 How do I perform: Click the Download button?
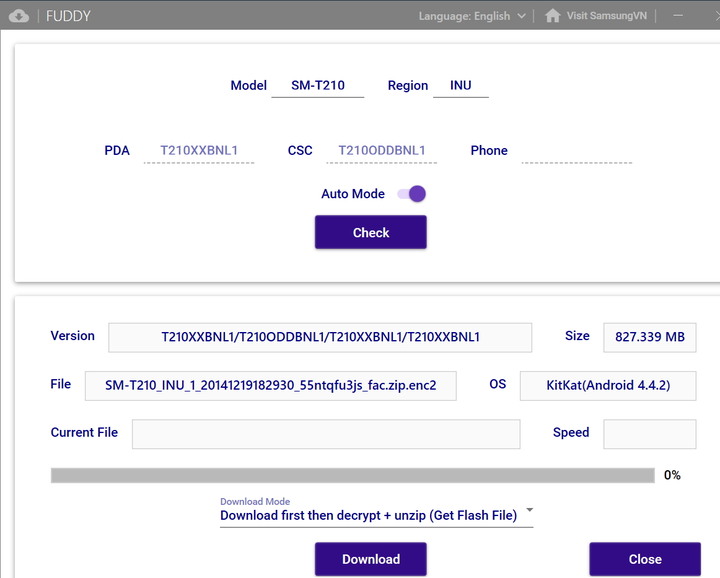371,559
